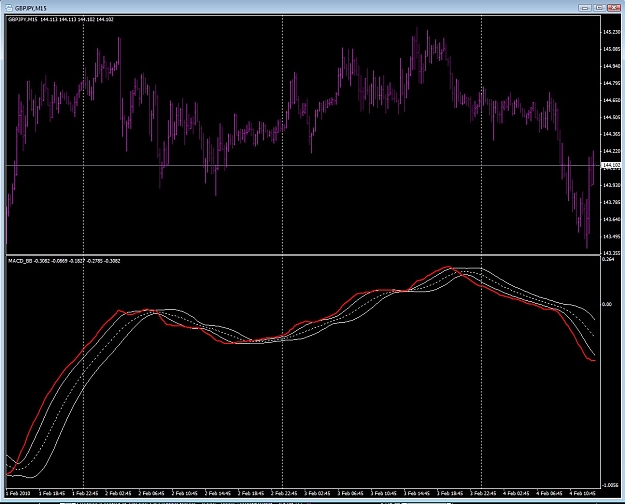Minimize the GBPJPY,M15 chart window

pos(585,8)
